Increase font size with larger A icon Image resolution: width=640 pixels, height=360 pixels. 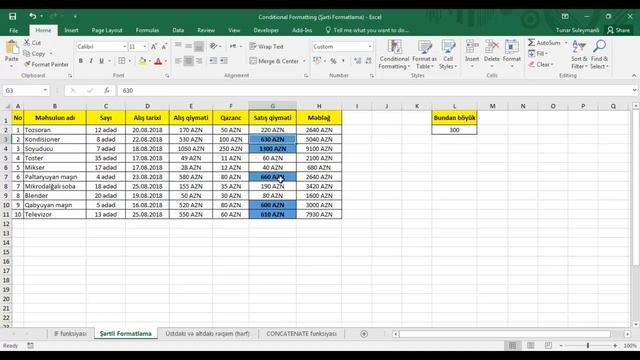154,47
